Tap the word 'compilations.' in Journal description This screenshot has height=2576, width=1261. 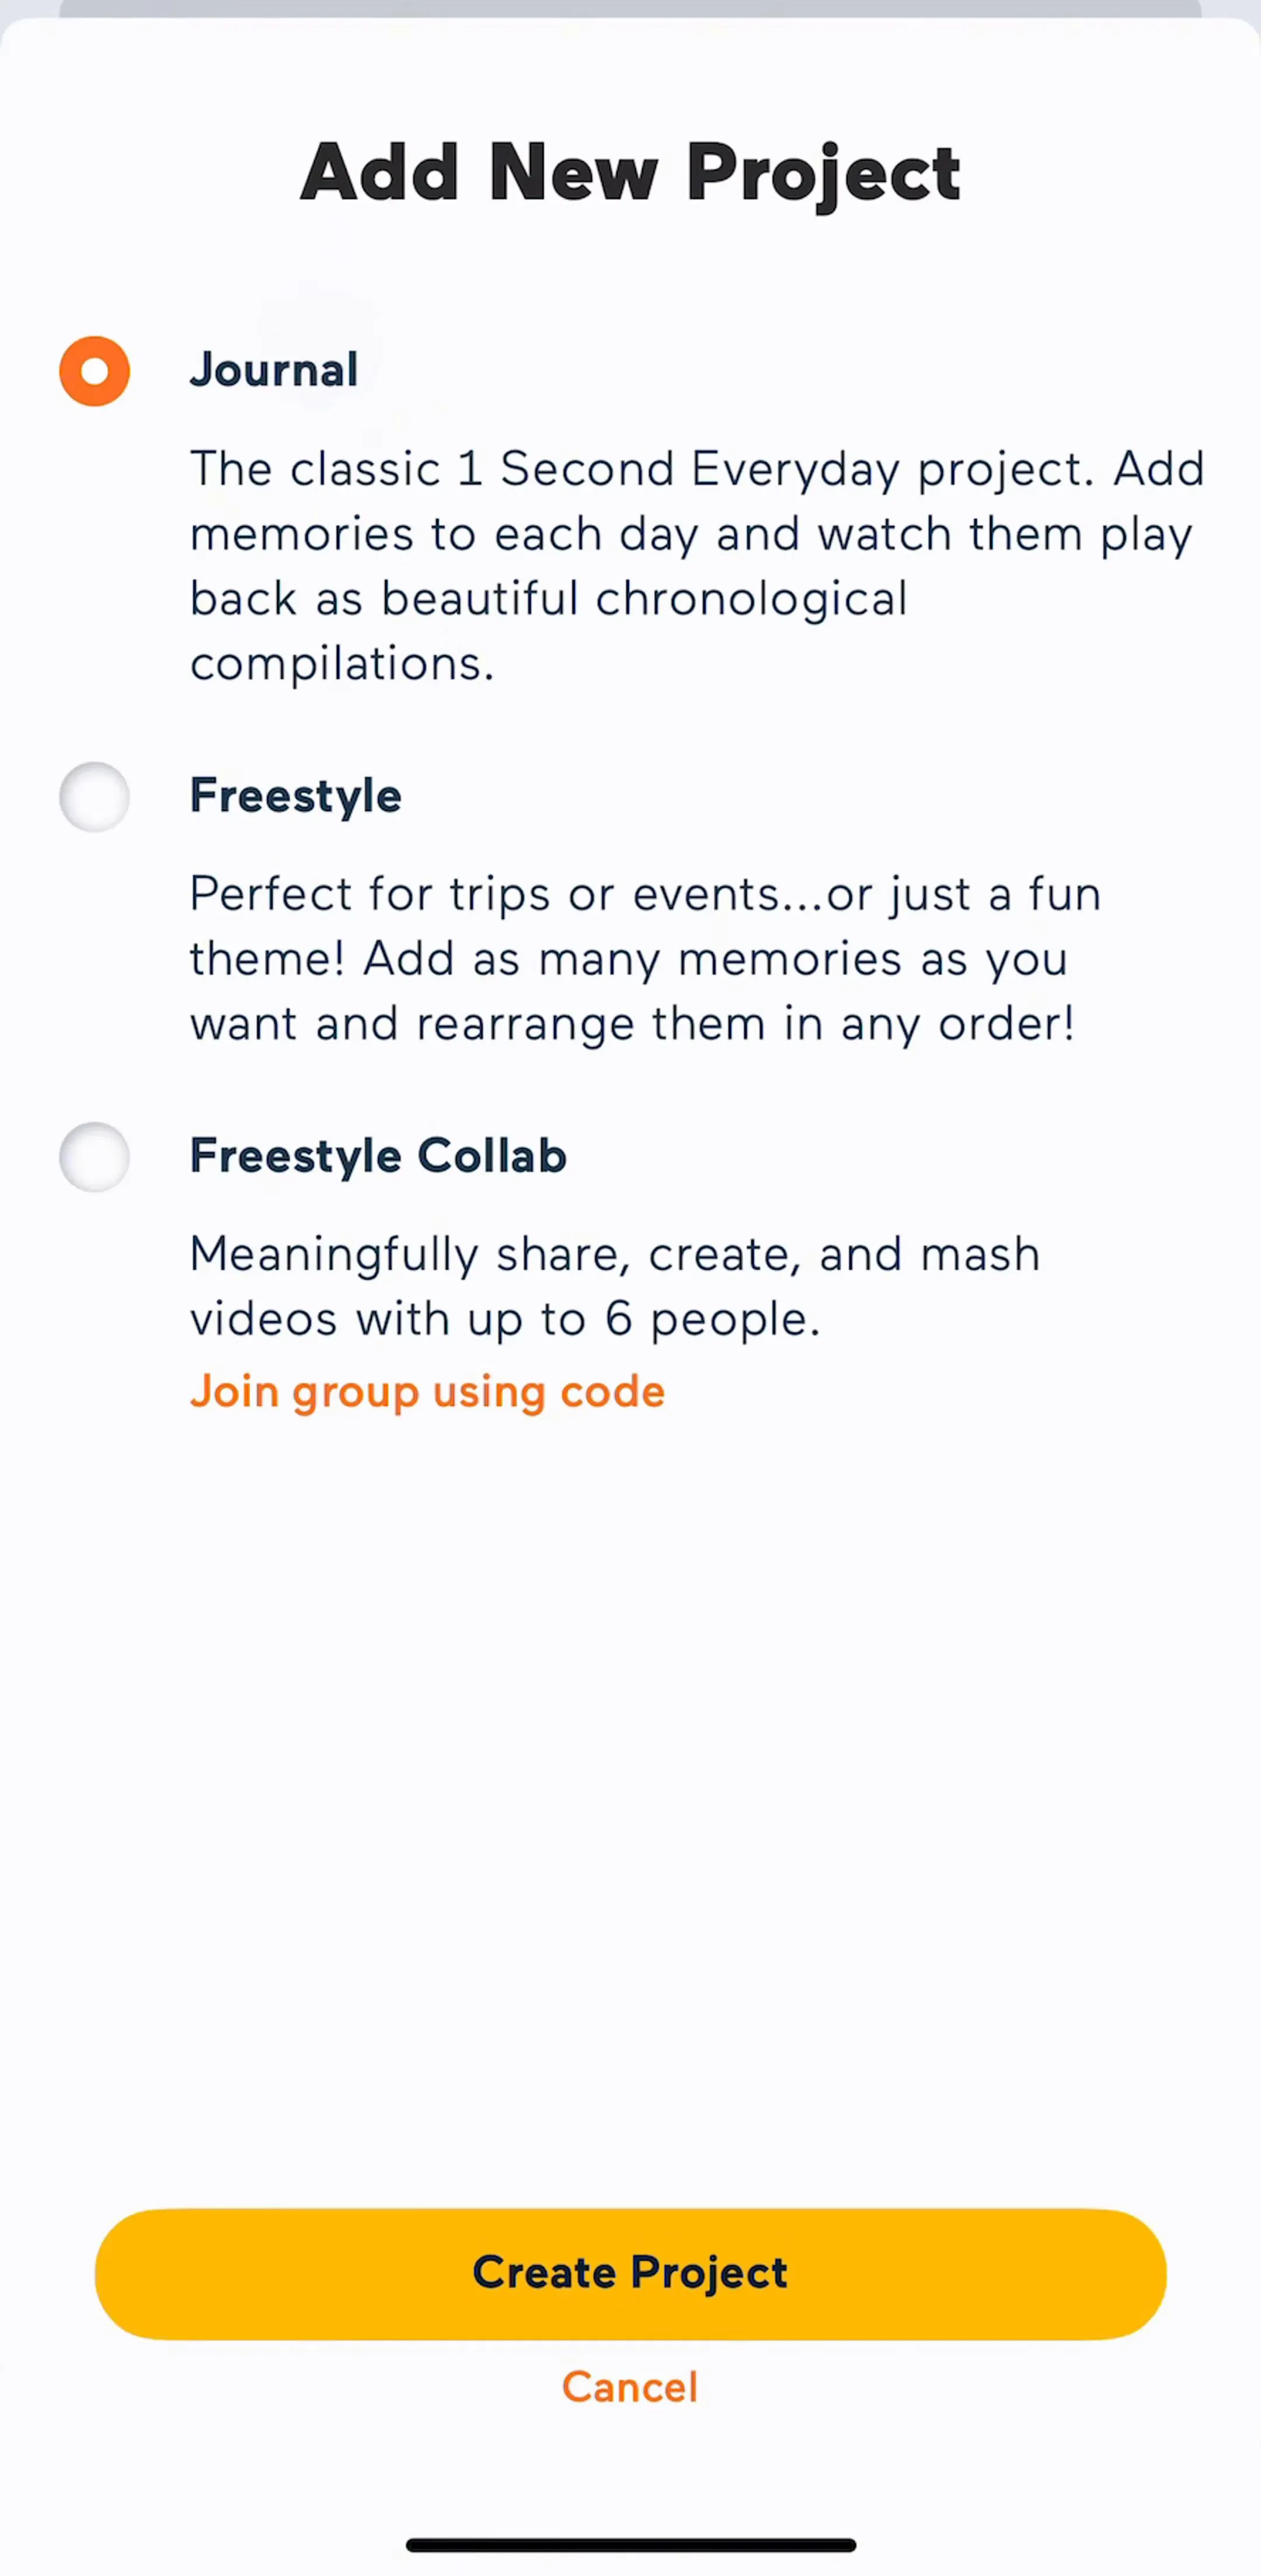(x=342, y=664)
